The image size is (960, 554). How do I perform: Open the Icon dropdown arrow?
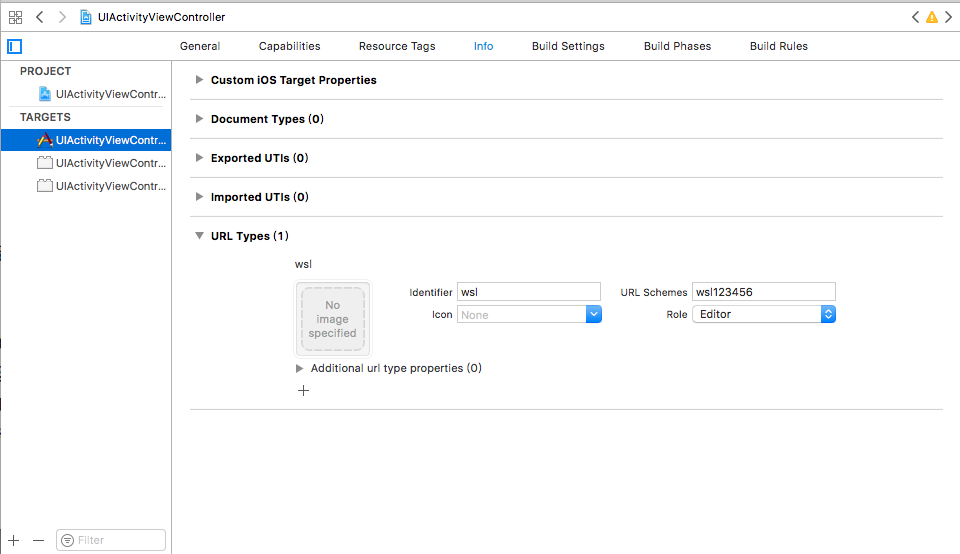pyautogui.click(x=593, y=315)
